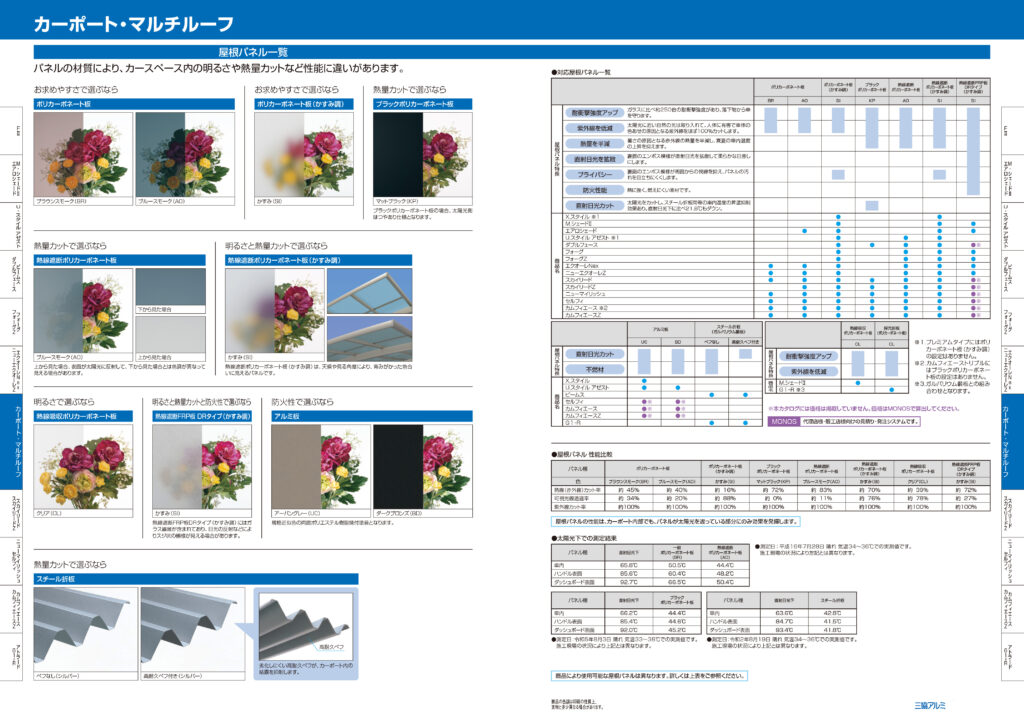Click the 下から見た場合 swatch image
Image resolution: width=1024 pixels, height=723 pixels.
170,287
